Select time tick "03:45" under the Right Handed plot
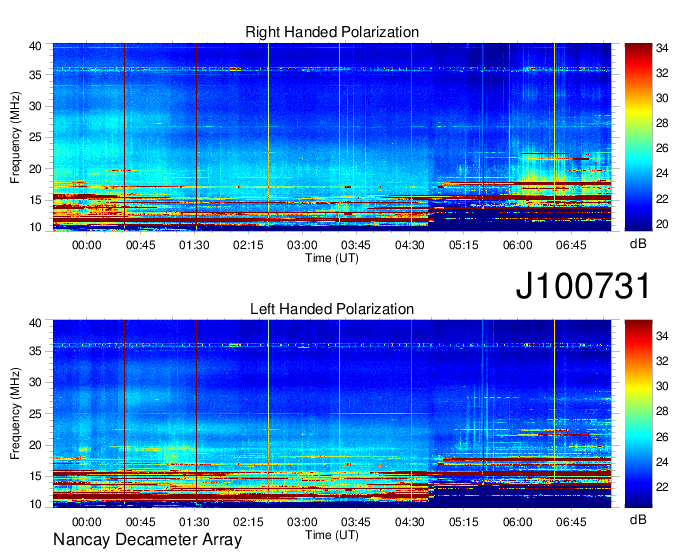 pos(356,245)
